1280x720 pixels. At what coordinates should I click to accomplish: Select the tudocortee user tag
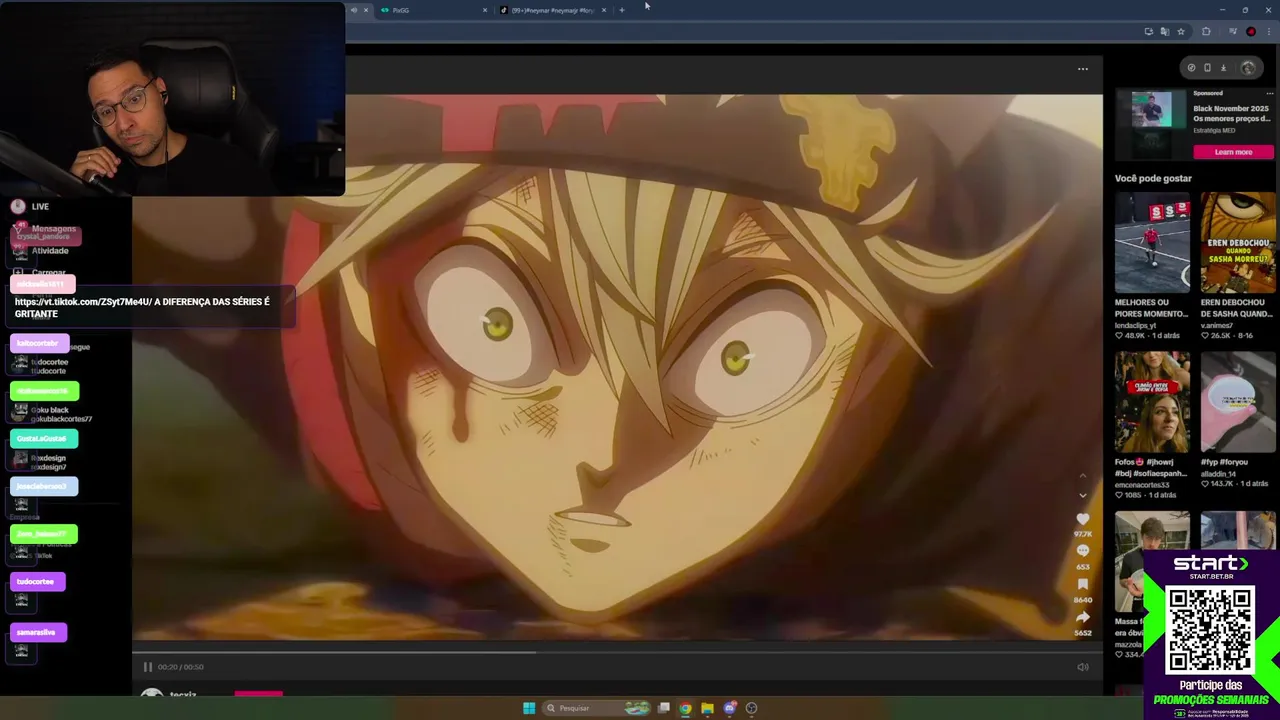pyautogui.click(x=37, y=582)
